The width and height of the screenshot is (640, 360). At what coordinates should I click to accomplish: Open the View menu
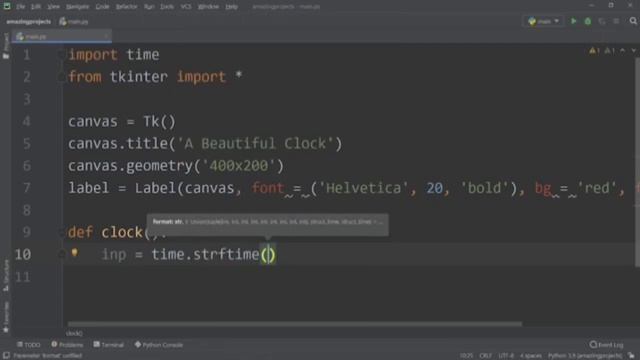click(53, 7)
